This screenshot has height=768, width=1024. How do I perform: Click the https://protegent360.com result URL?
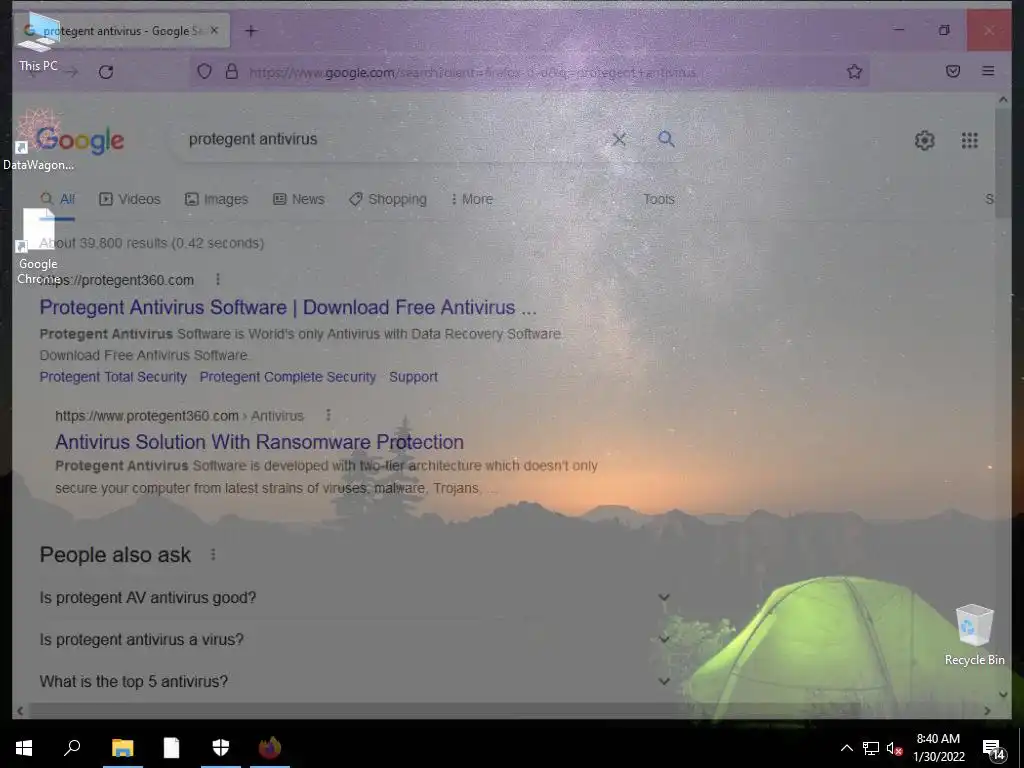[117, 280]
